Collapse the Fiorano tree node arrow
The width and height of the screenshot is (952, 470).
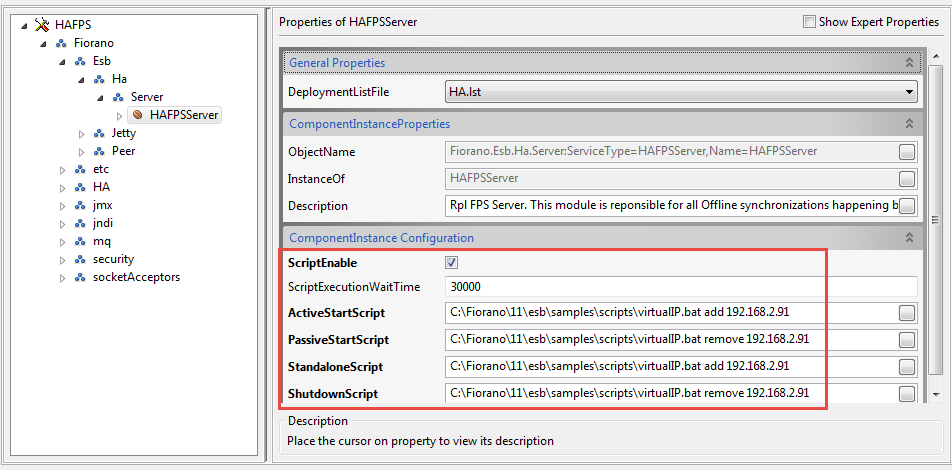click(x=43, y=44)
